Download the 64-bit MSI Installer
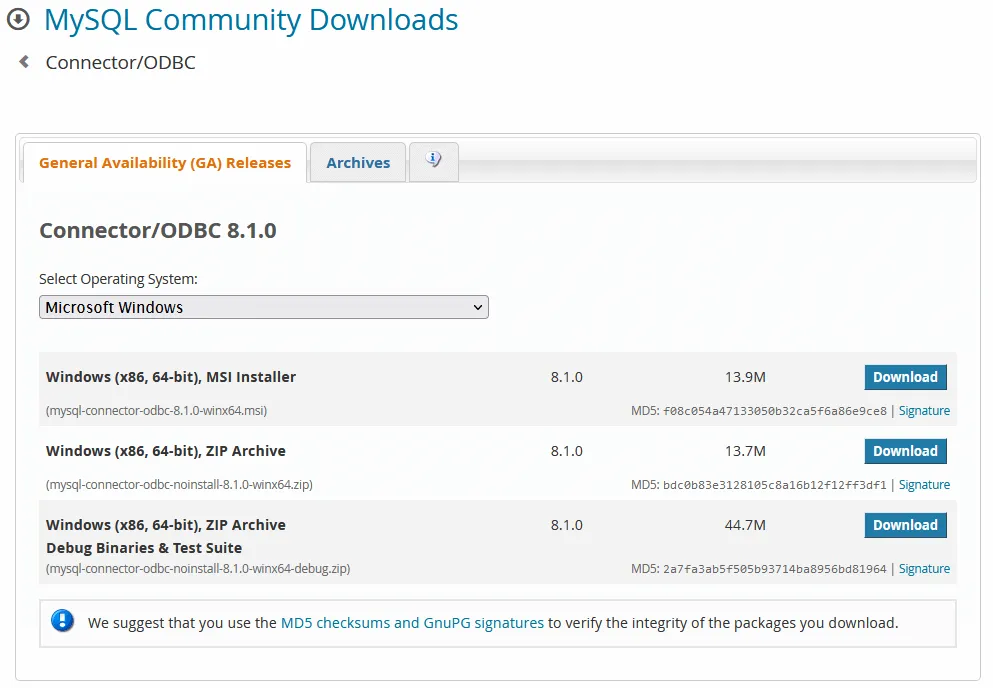 [x=905, y=377]
